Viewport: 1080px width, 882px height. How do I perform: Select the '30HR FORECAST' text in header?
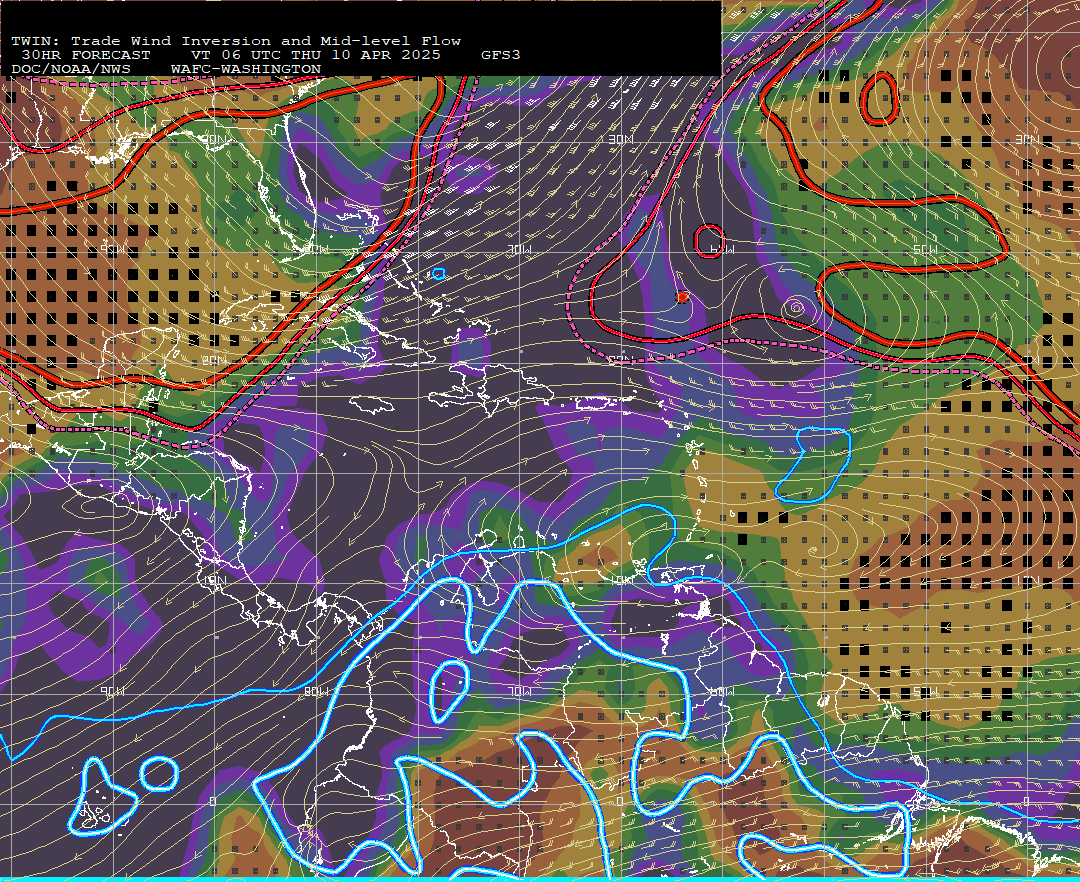click(86, 55)
